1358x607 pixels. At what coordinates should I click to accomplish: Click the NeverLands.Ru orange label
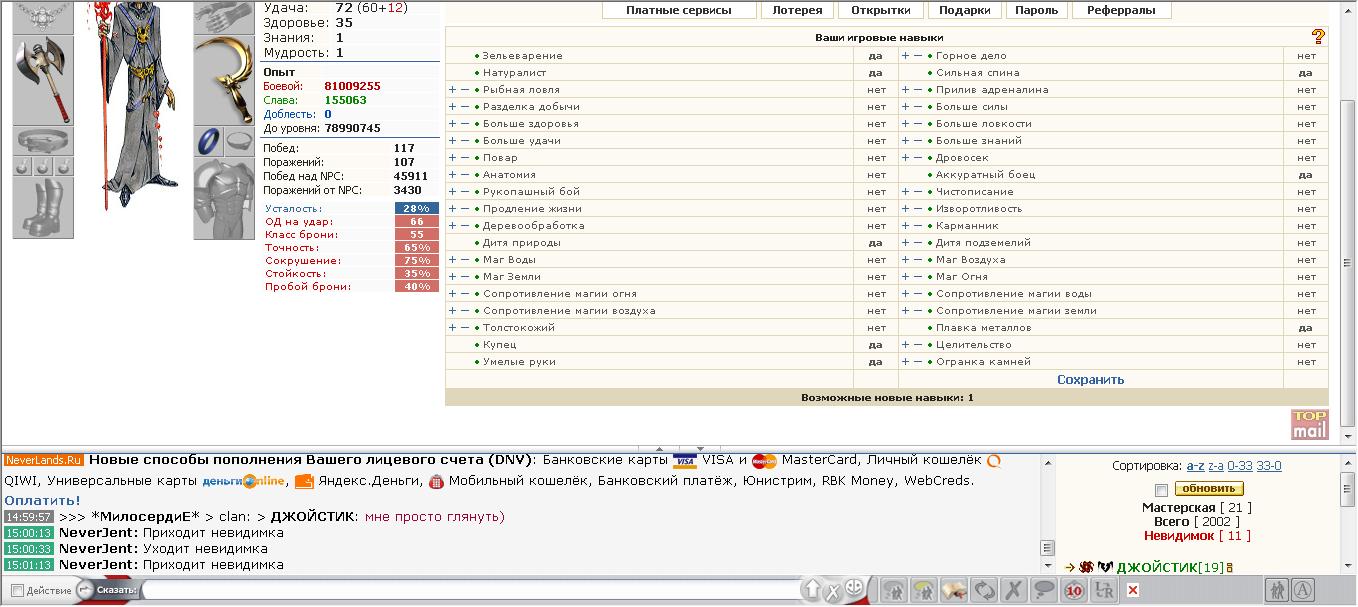click(43, 460)
